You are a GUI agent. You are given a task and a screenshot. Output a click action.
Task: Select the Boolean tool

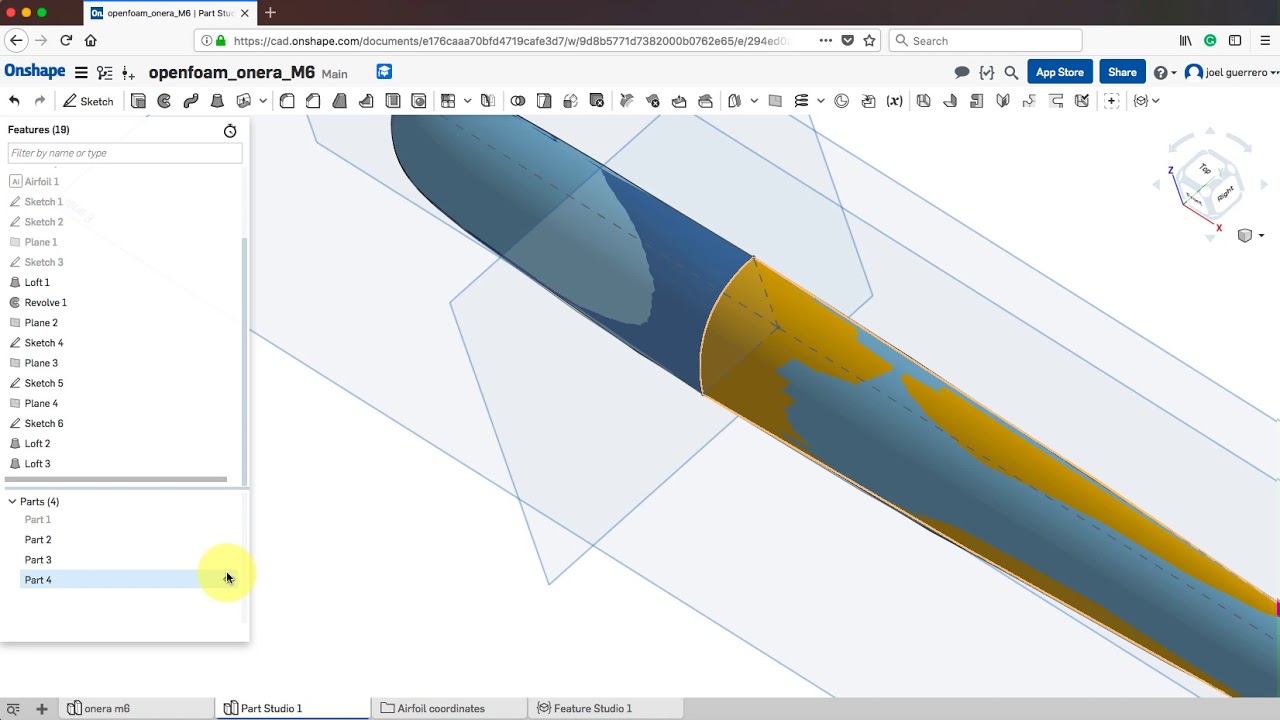pyautogui.click(x=518, y=101)
